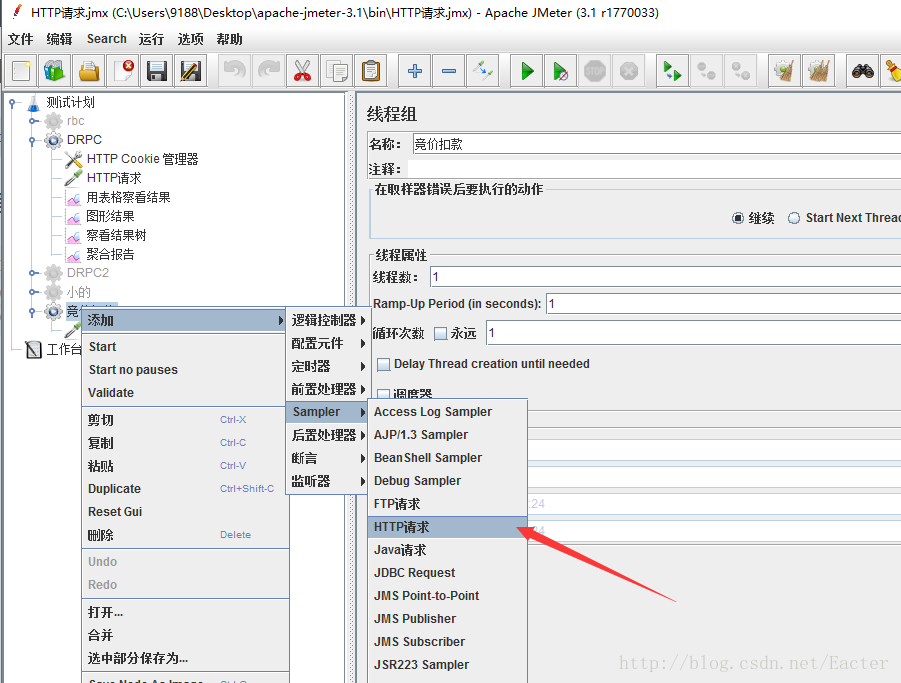Screen dimensions: 901x683
Task: Toggle the 永远 forever checkbox
Action: (x=440, y=333)
